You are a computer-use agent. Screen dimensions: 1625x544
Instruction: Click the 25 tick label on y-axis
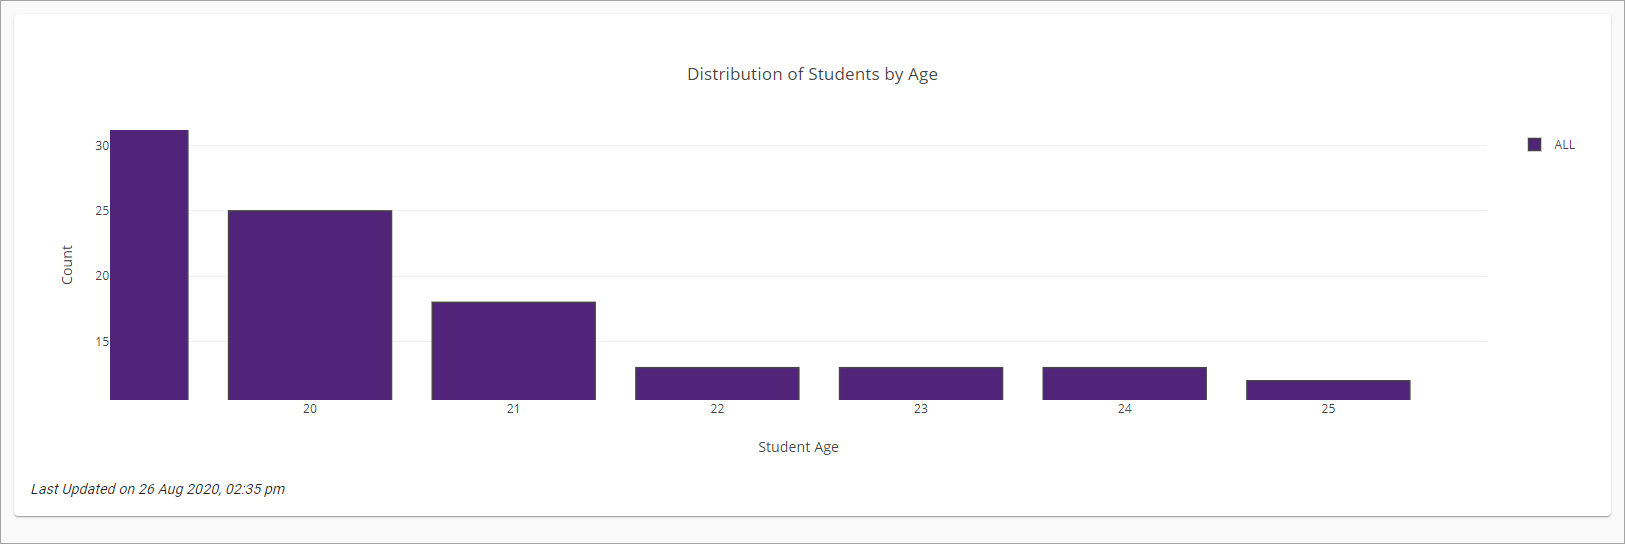[x=102, y=211]
